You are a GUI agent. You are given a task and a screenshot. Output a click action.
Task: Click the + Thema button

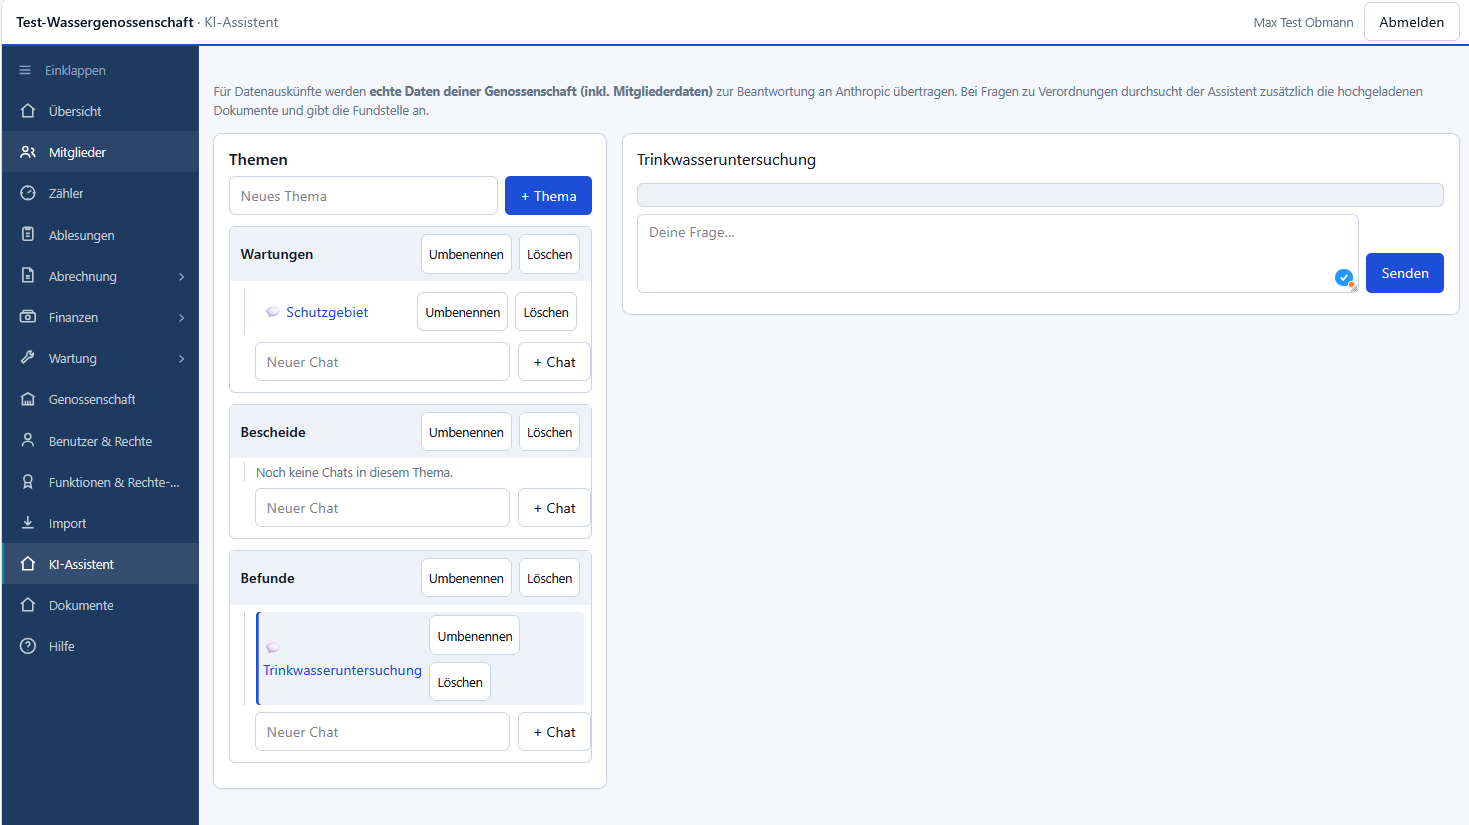pos(548,196)
